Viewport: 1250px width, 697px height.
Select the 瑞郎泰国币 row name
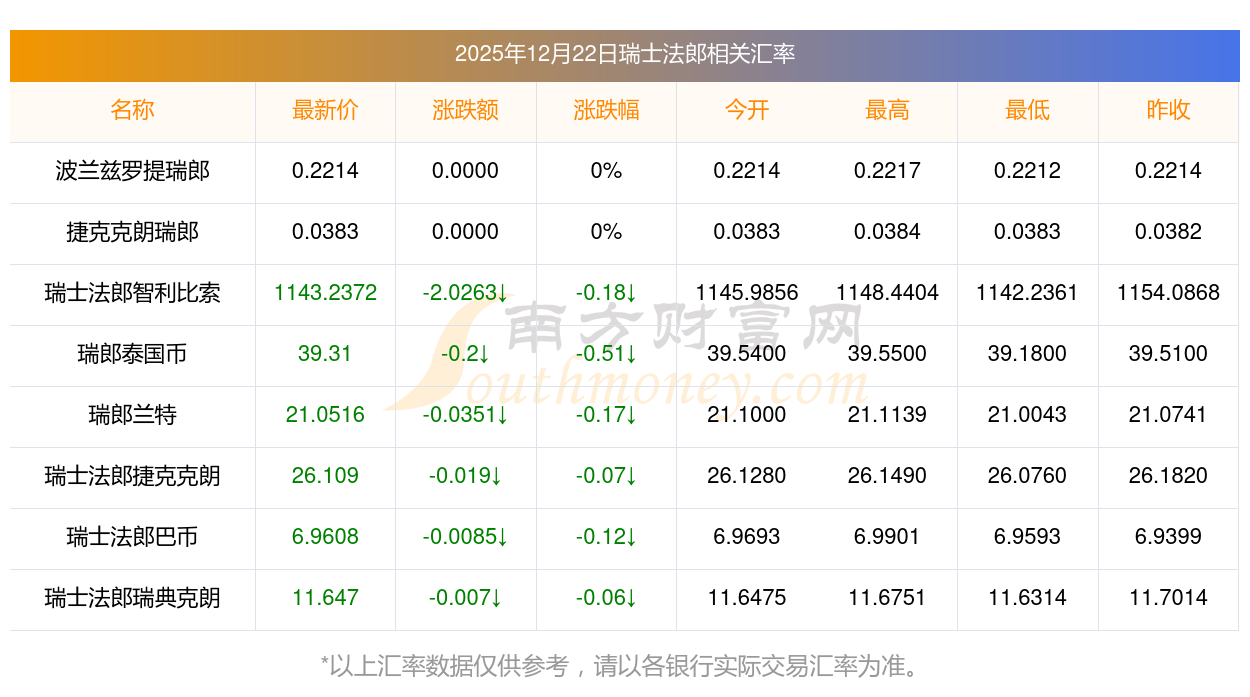click(x=132, y=354)
